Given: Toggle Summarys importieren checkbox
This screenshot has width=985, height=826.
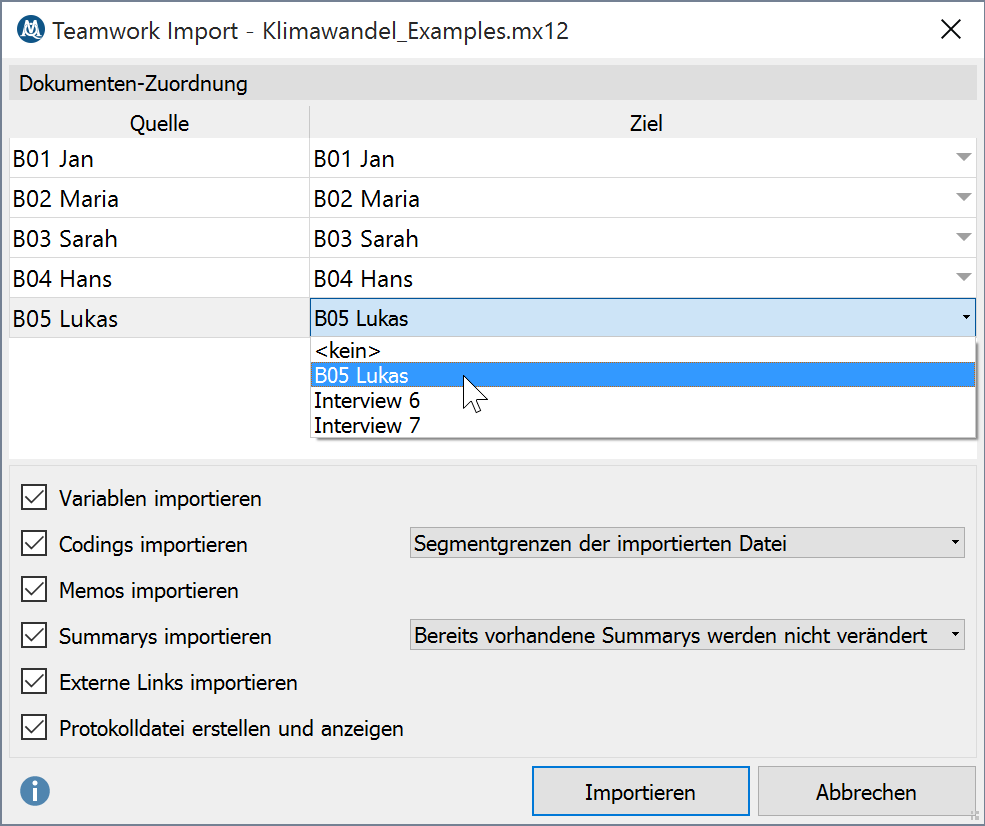Looking at the screenshot, I should [34, 636].
